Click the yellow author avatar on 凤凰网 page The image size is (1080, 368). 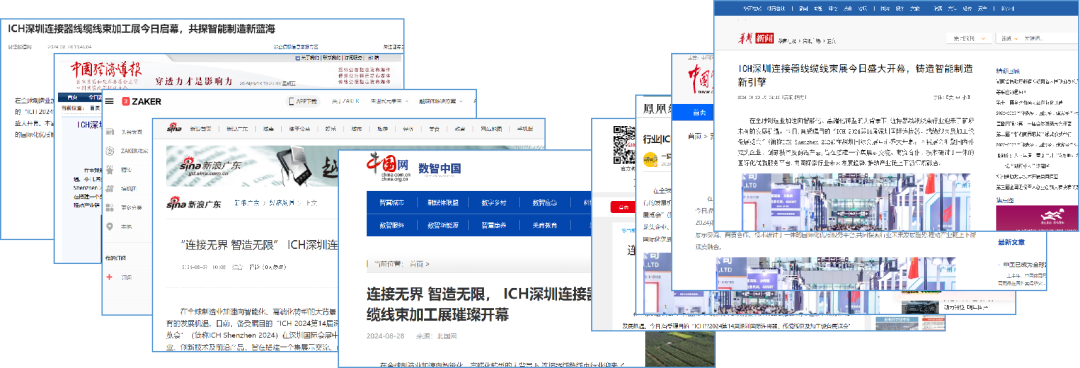tap(649, 159)
